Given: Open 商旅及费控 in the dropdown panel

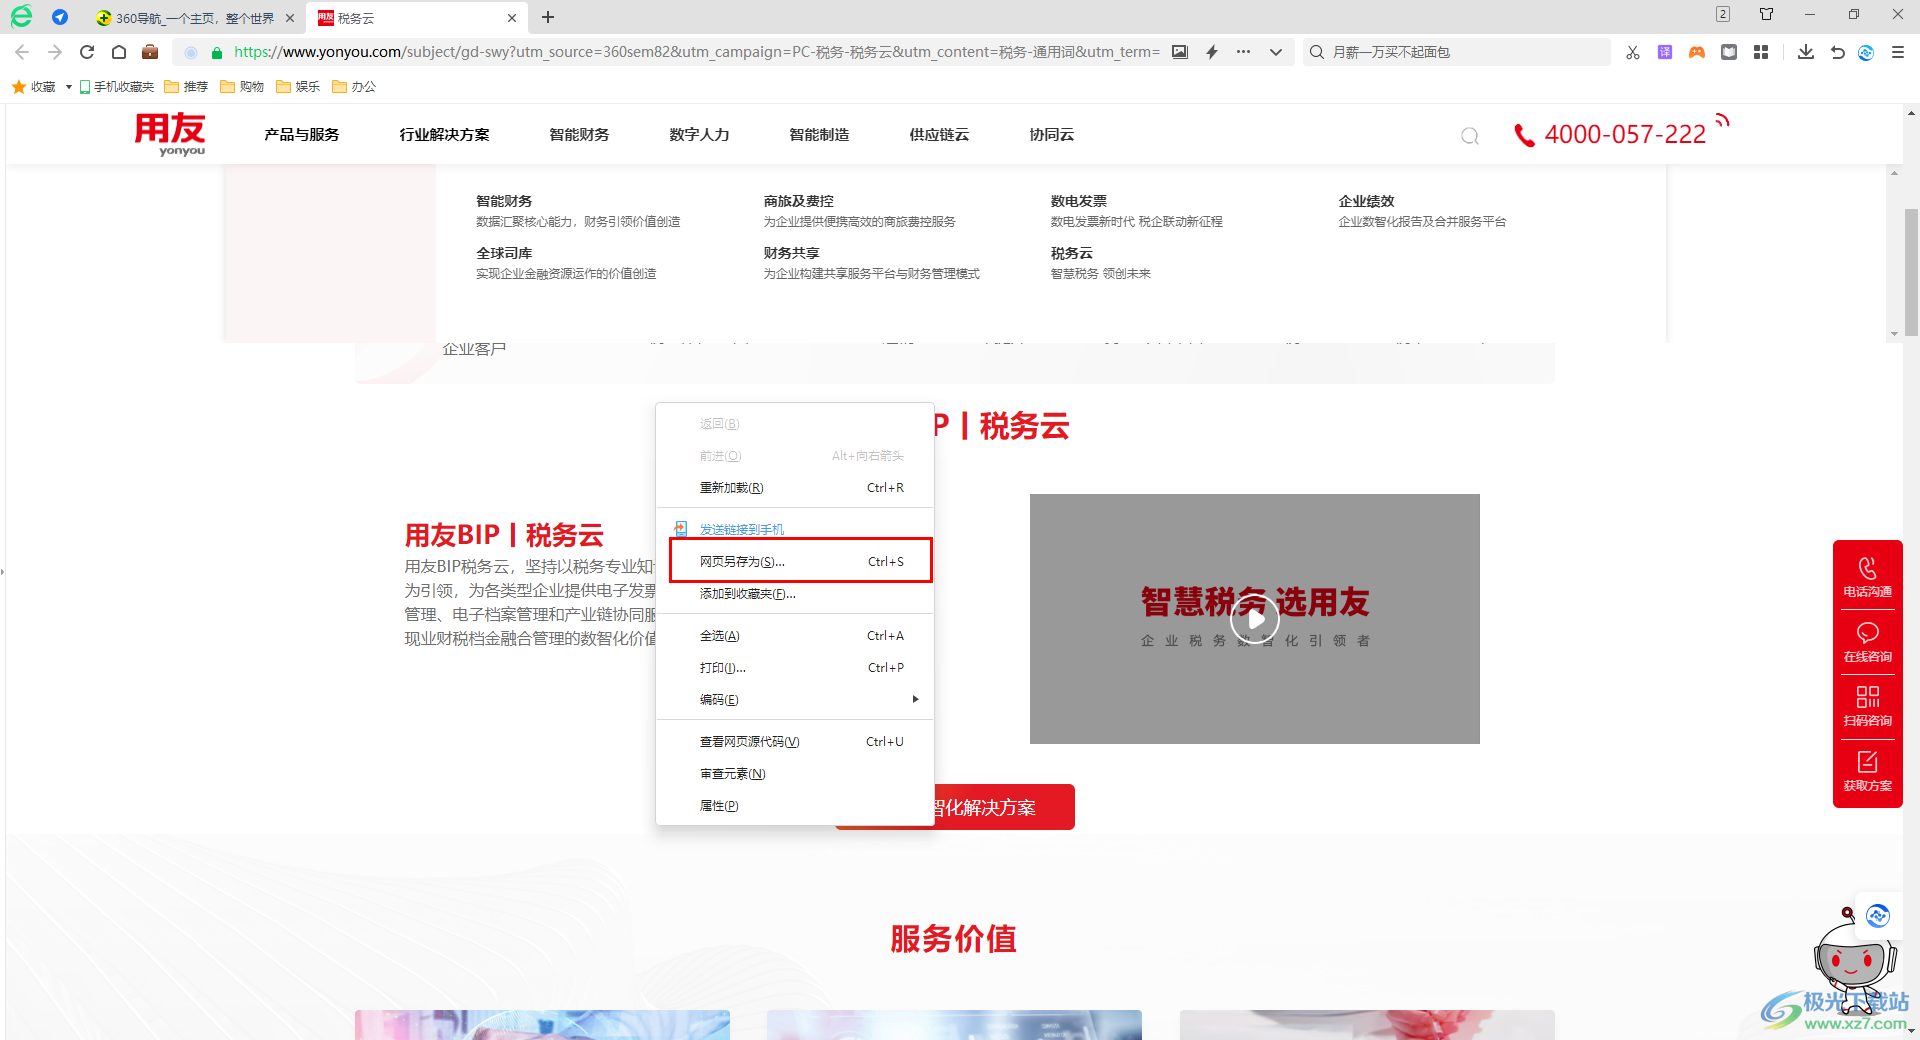Looking at the screenshot, I should click(799, 201).
